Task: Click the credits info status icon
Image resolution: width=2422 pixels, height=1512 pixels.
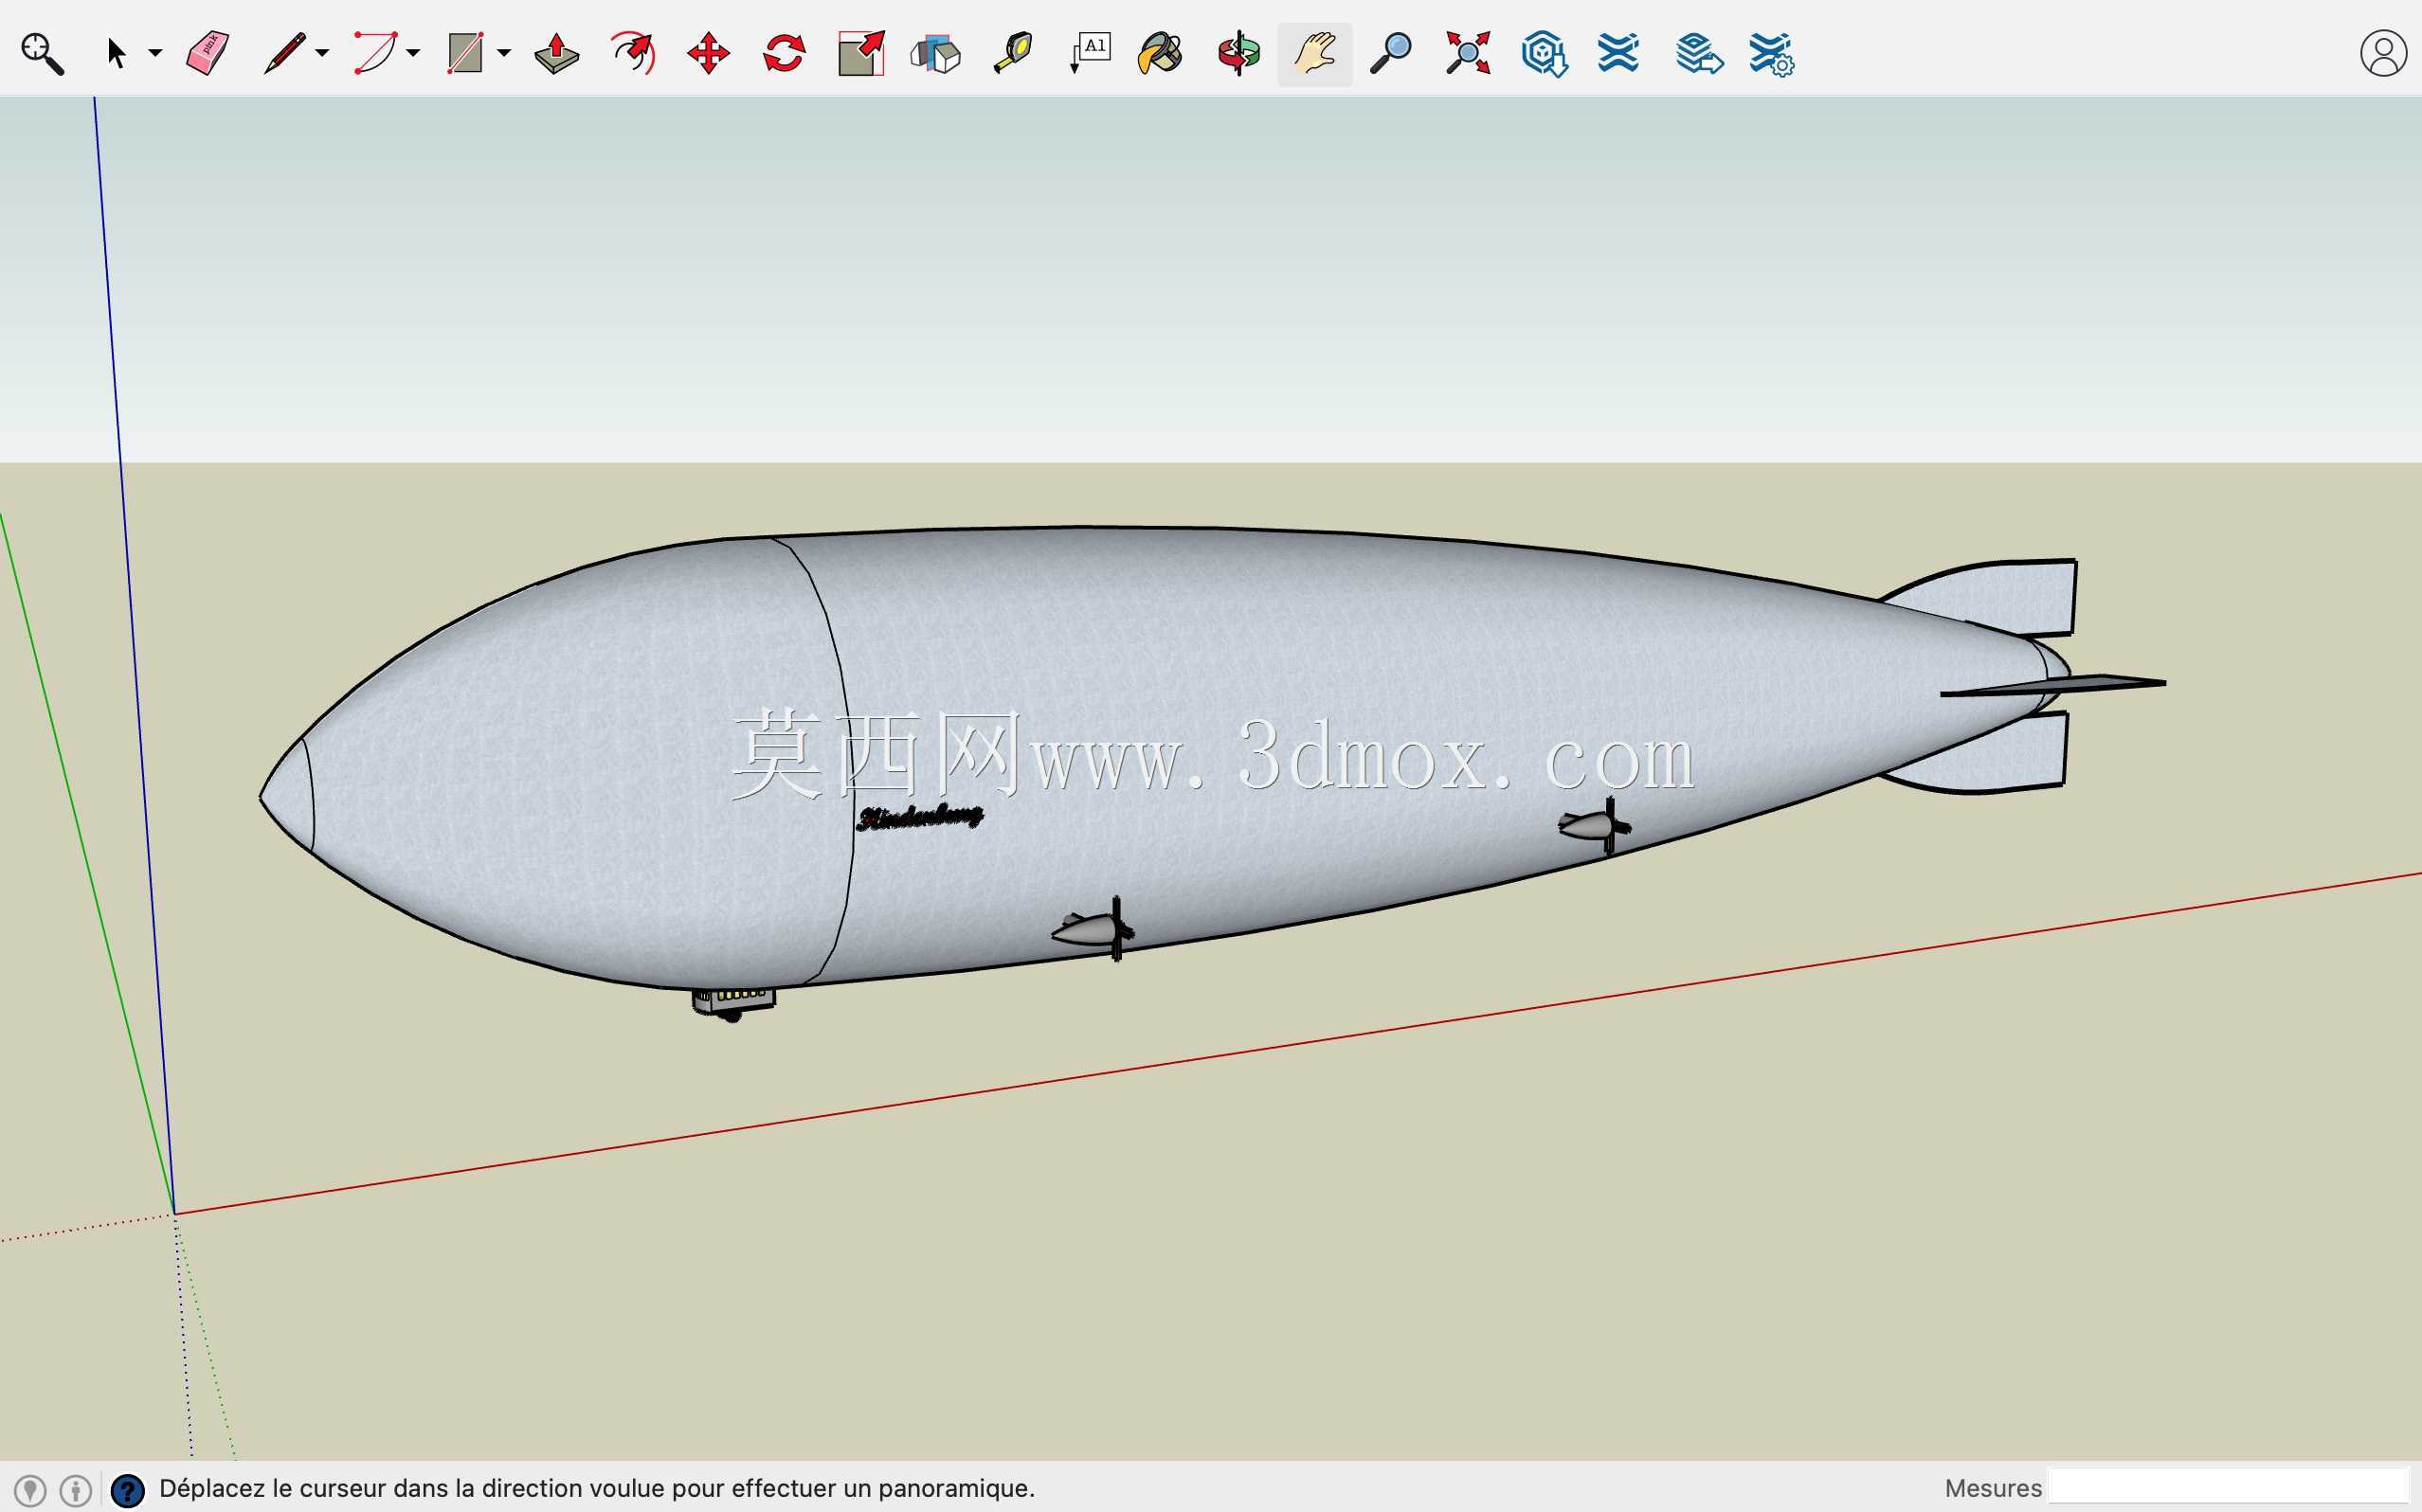Action: click(76, 1491)
